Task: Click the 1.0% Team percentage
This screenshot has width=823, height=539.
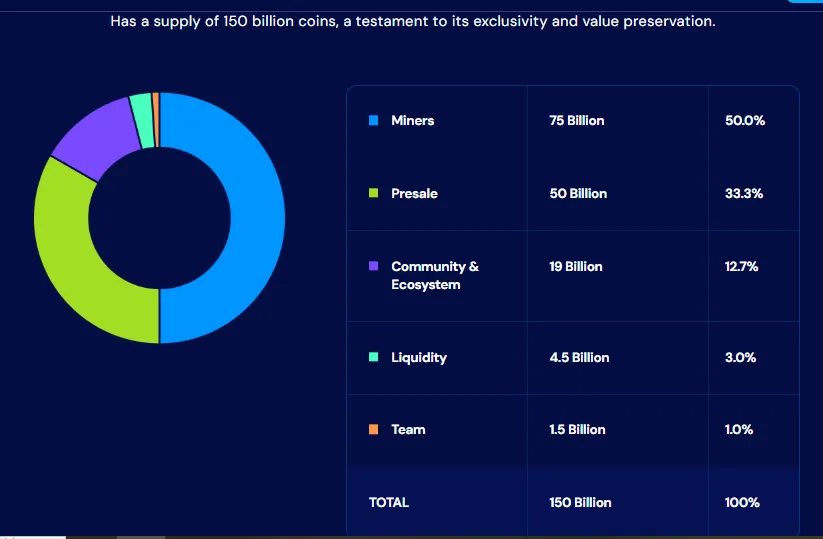Action: click(741, 430)
